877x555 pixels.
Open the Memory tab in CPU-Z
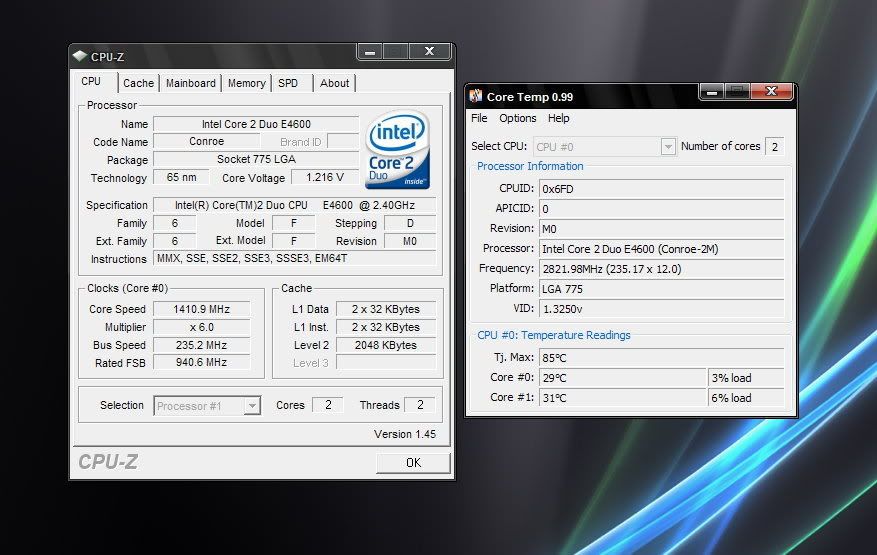(x=247, y=83)
